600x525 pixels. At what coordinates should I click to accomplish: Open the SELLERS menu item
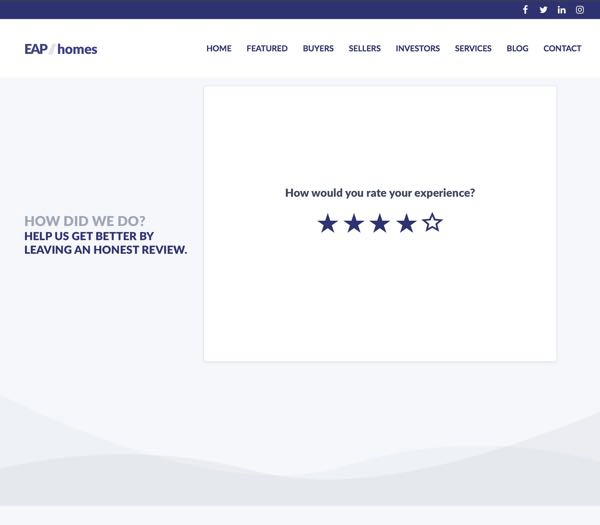tap(365, 49)
